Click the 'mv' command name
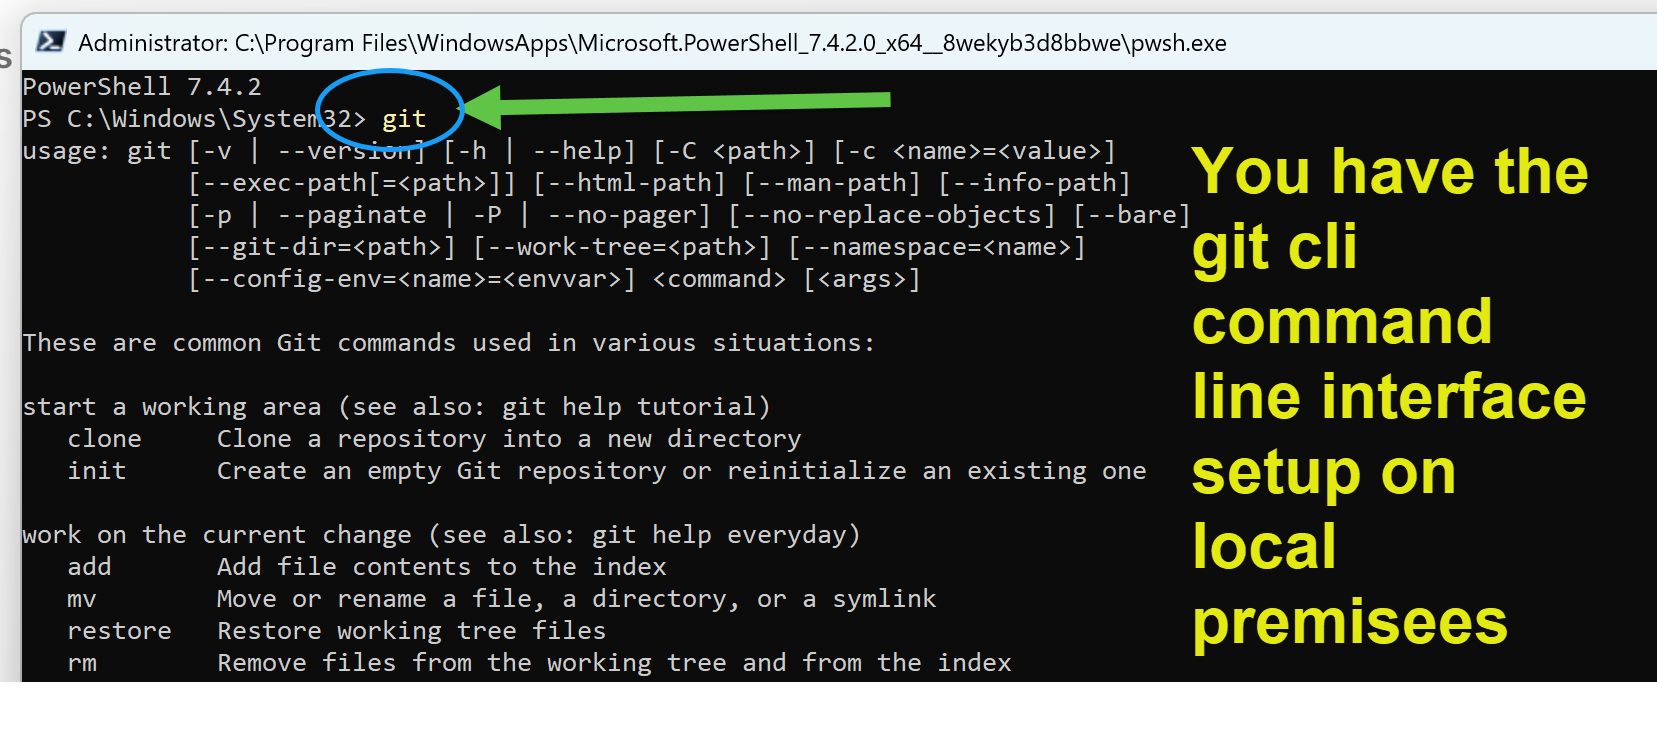This screenshot has height=736, width=1657. click(82, 599)
